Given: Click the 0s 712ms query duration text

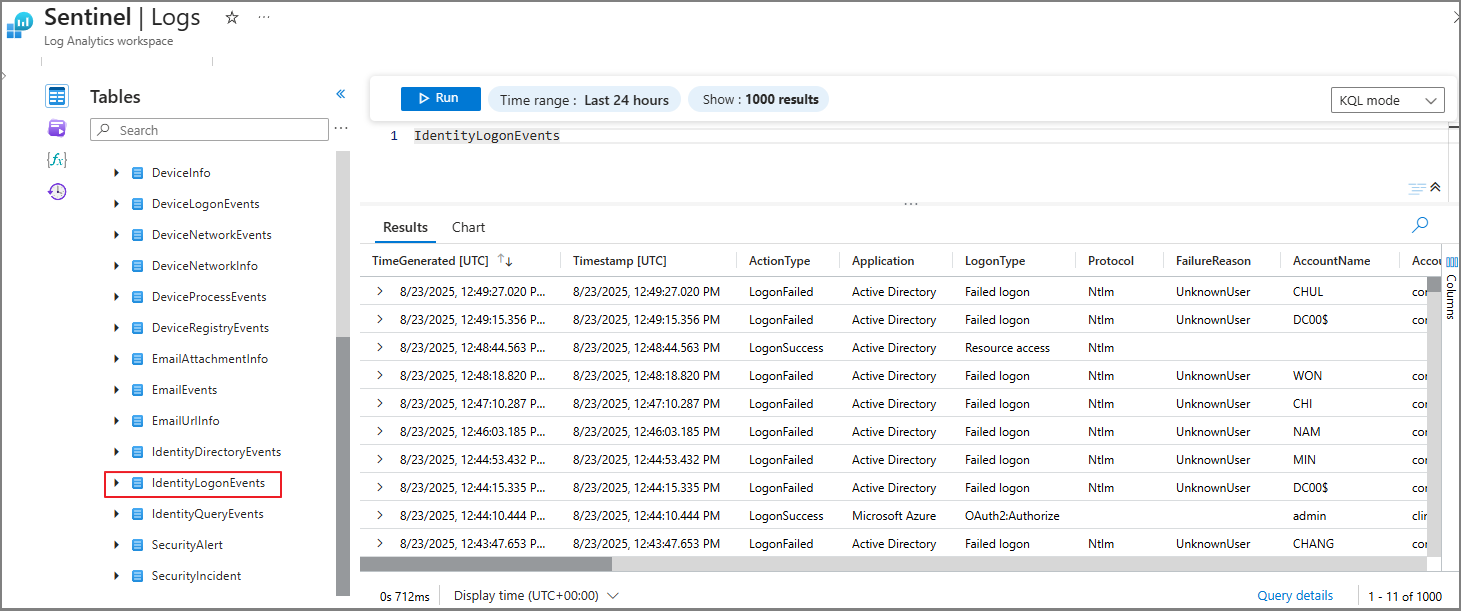Looking at the screenshot, I should 404,596.
